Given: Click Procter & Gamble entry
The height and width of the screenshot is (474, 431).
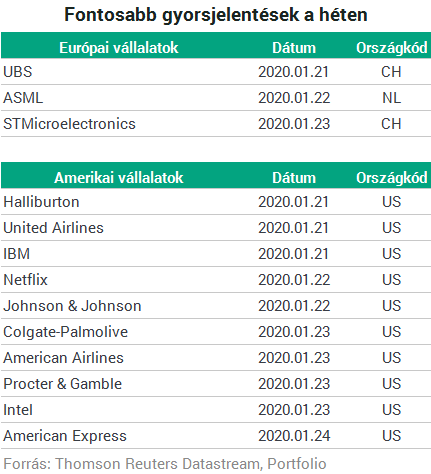Looking at the screenshot, I should (63, 384).
